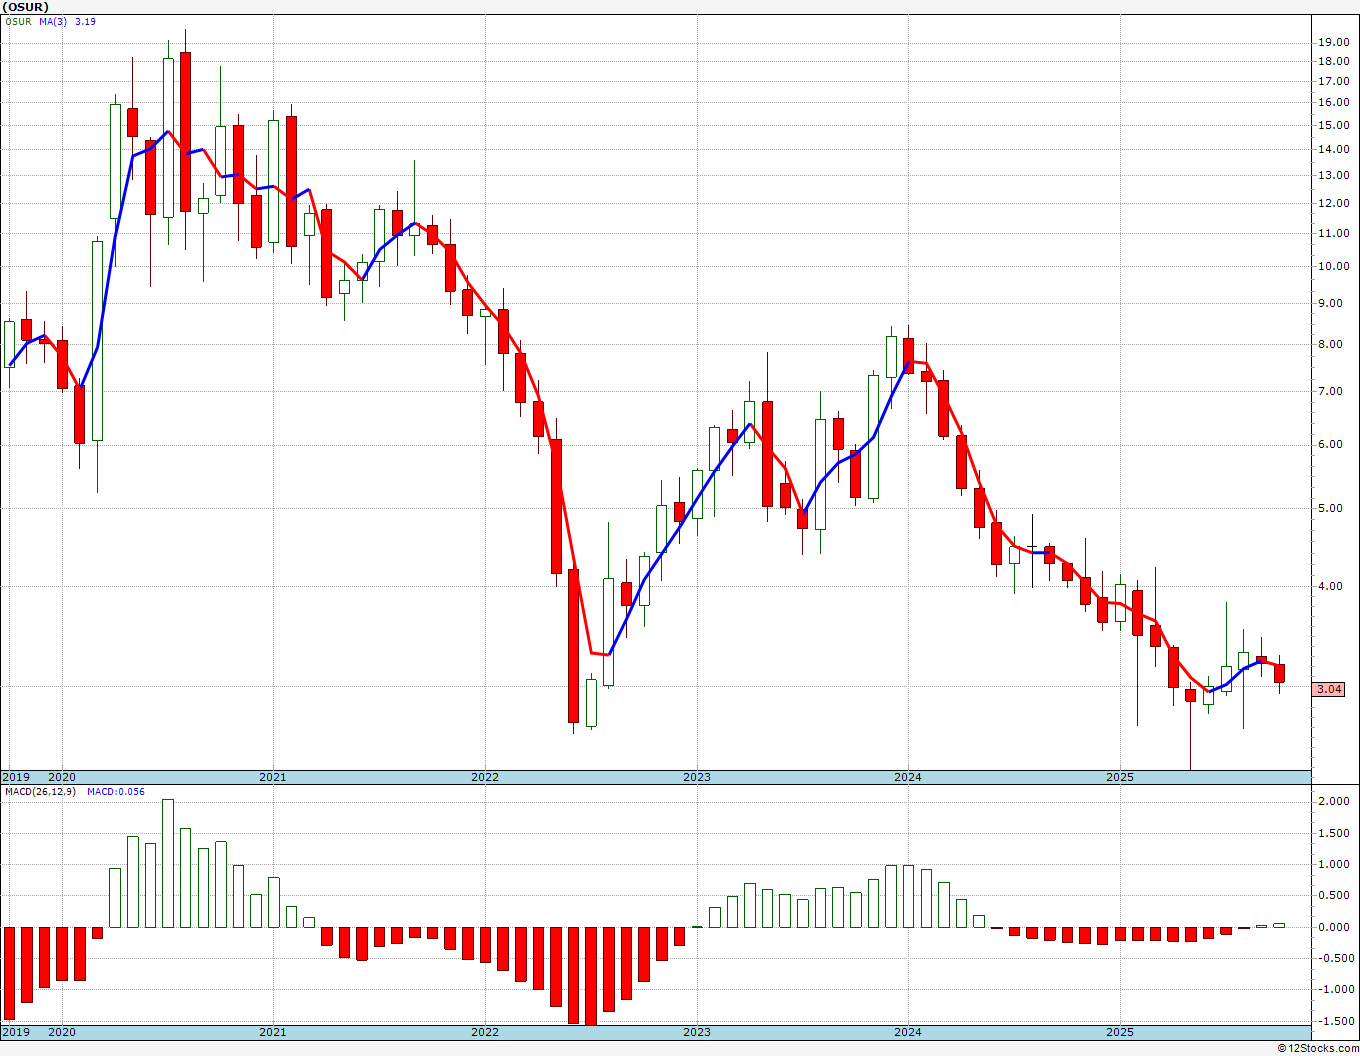Click the MACD(26,12,9) indicator label
This screenshot has height=1056, width=1360.
coord(40,792)
